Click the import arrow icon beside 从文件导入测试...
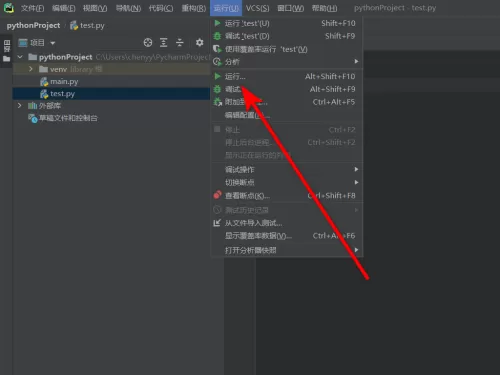The image size is (500, 375). click(217, 223)
